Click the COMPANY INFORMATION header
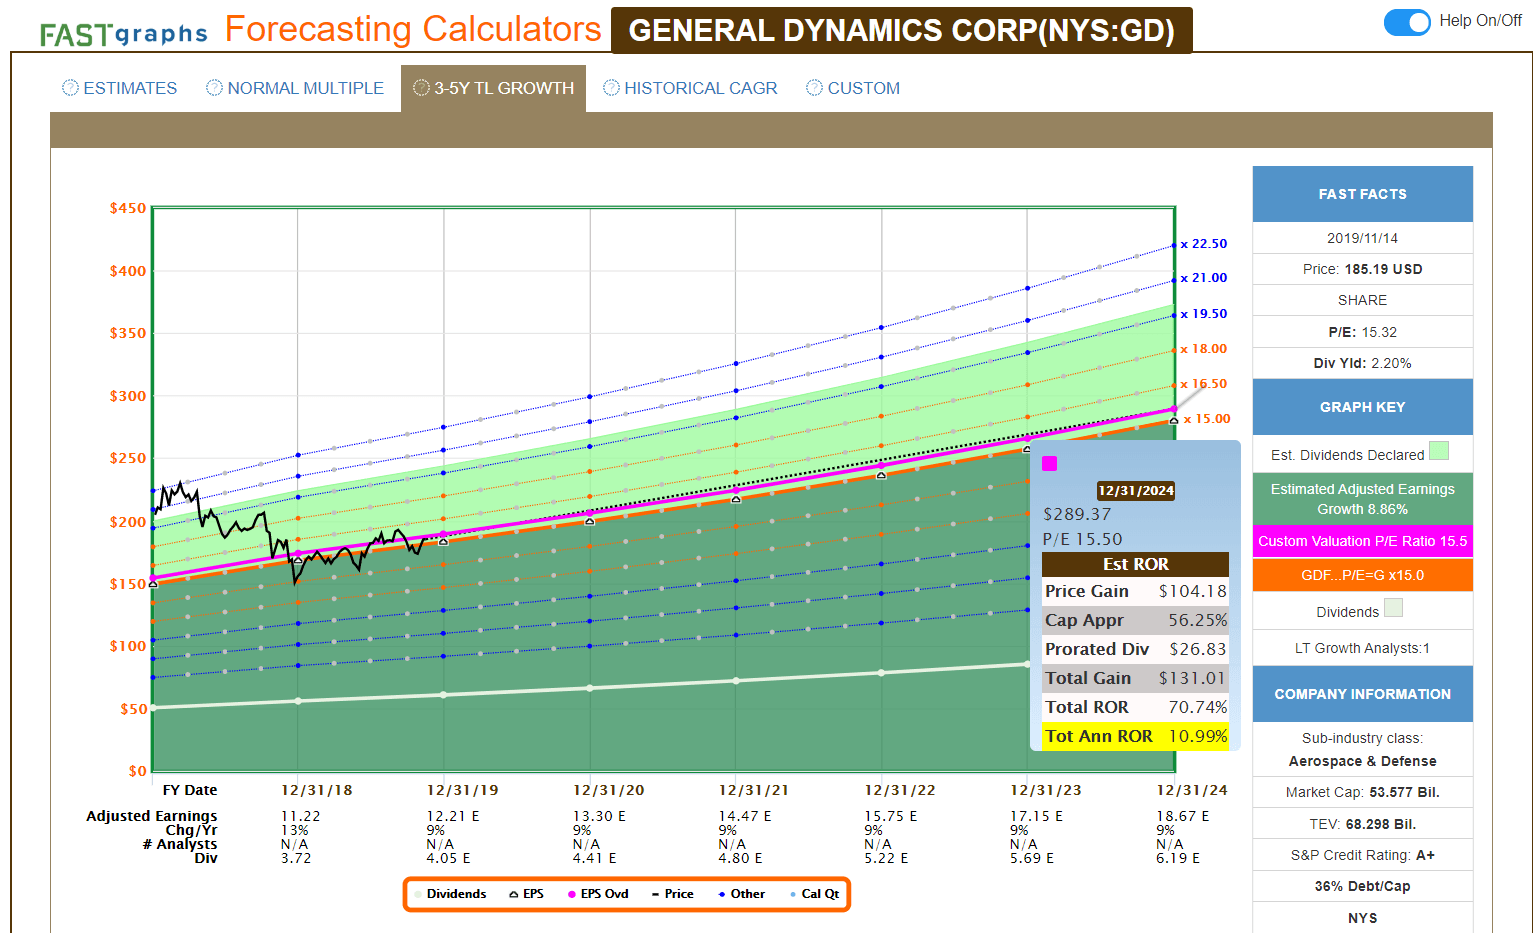1533x933 pixels. pos(1362,694)
